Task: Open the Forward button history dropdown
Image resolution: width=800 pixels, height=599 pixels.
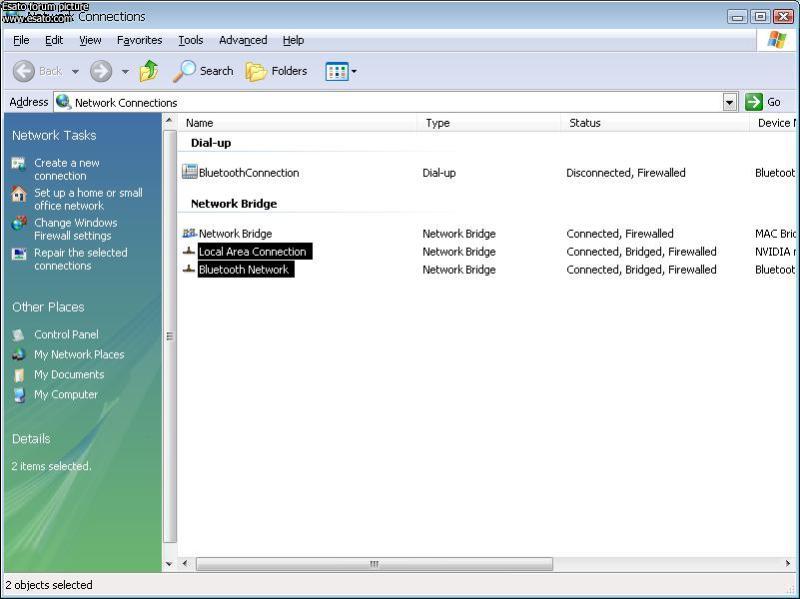Action: click(125, 71)
